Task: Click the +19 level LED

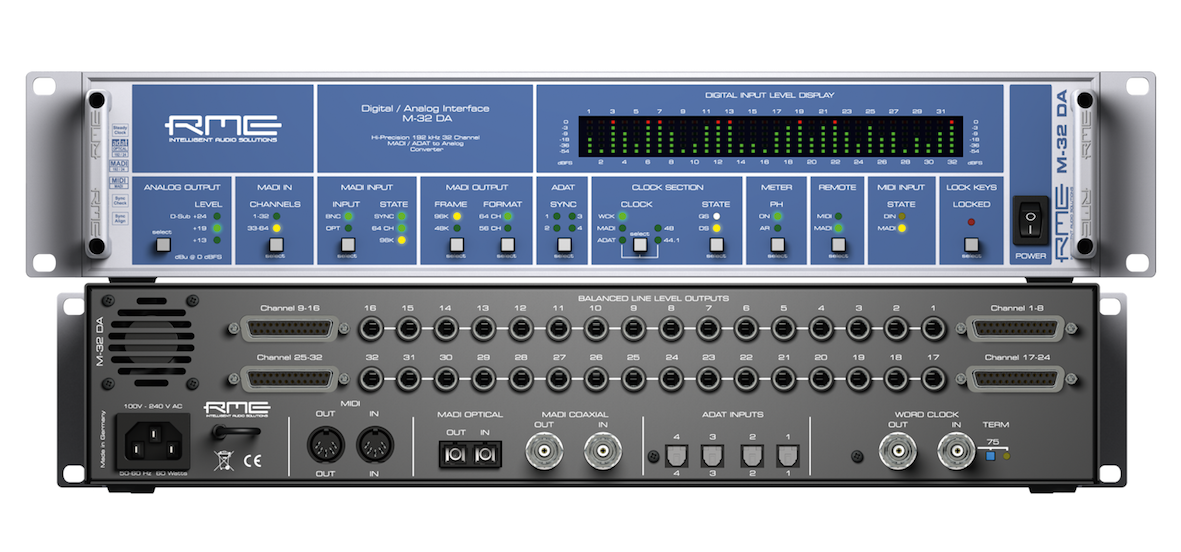Action: (217, 227)
